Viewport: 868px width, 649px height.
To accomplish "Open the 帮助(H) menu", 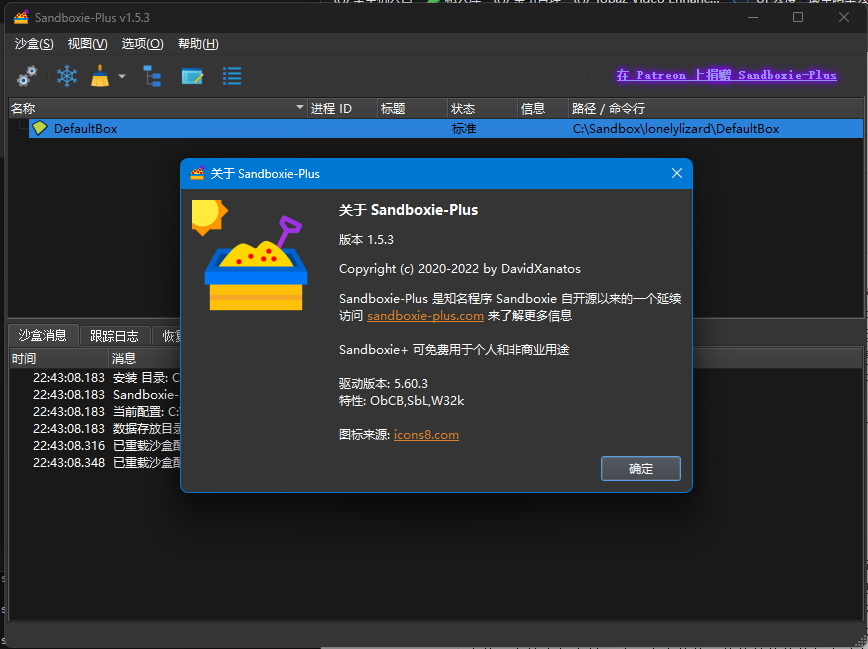I will pos(198,44).
